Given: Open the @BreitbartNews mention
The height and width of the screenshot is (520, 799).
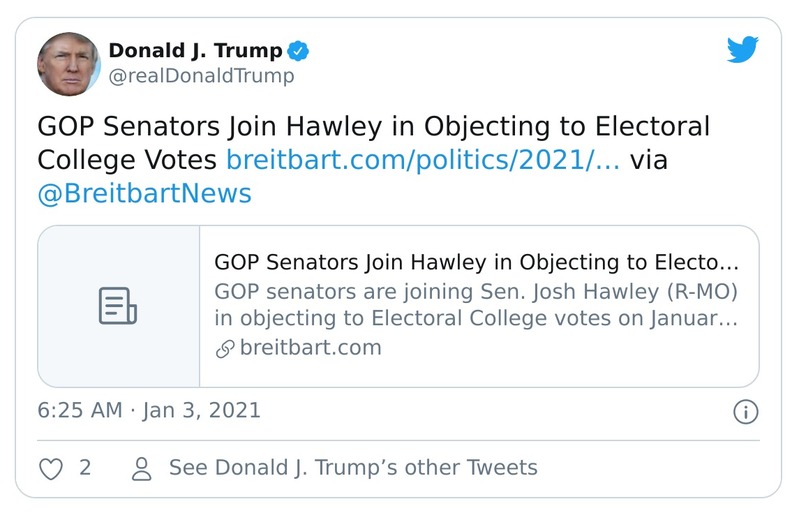Looking at the screenshot, I should [144, 193].
